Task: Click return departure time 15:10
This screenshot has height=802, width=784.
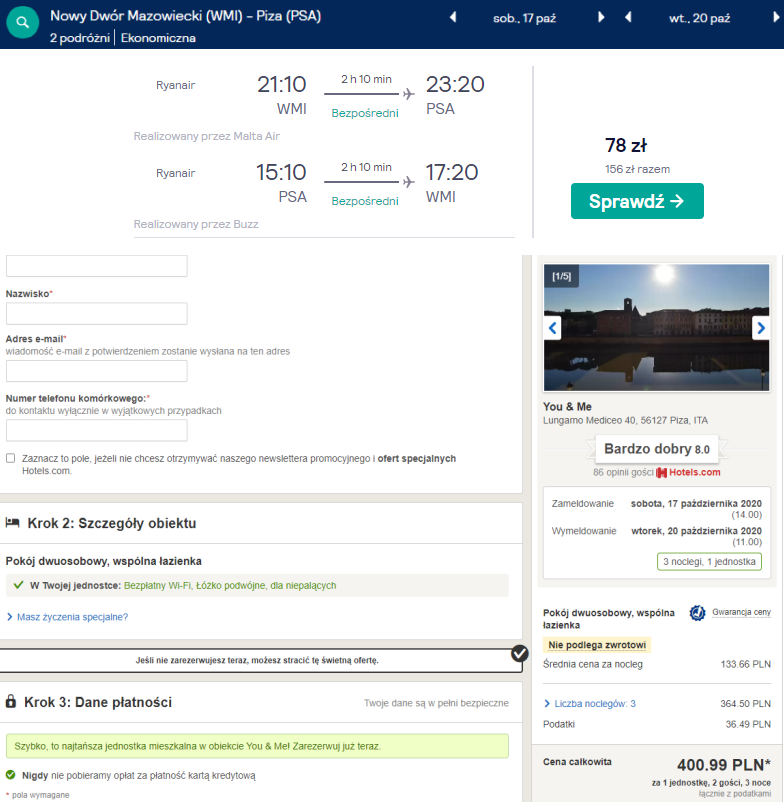Action: coord(281,172)
